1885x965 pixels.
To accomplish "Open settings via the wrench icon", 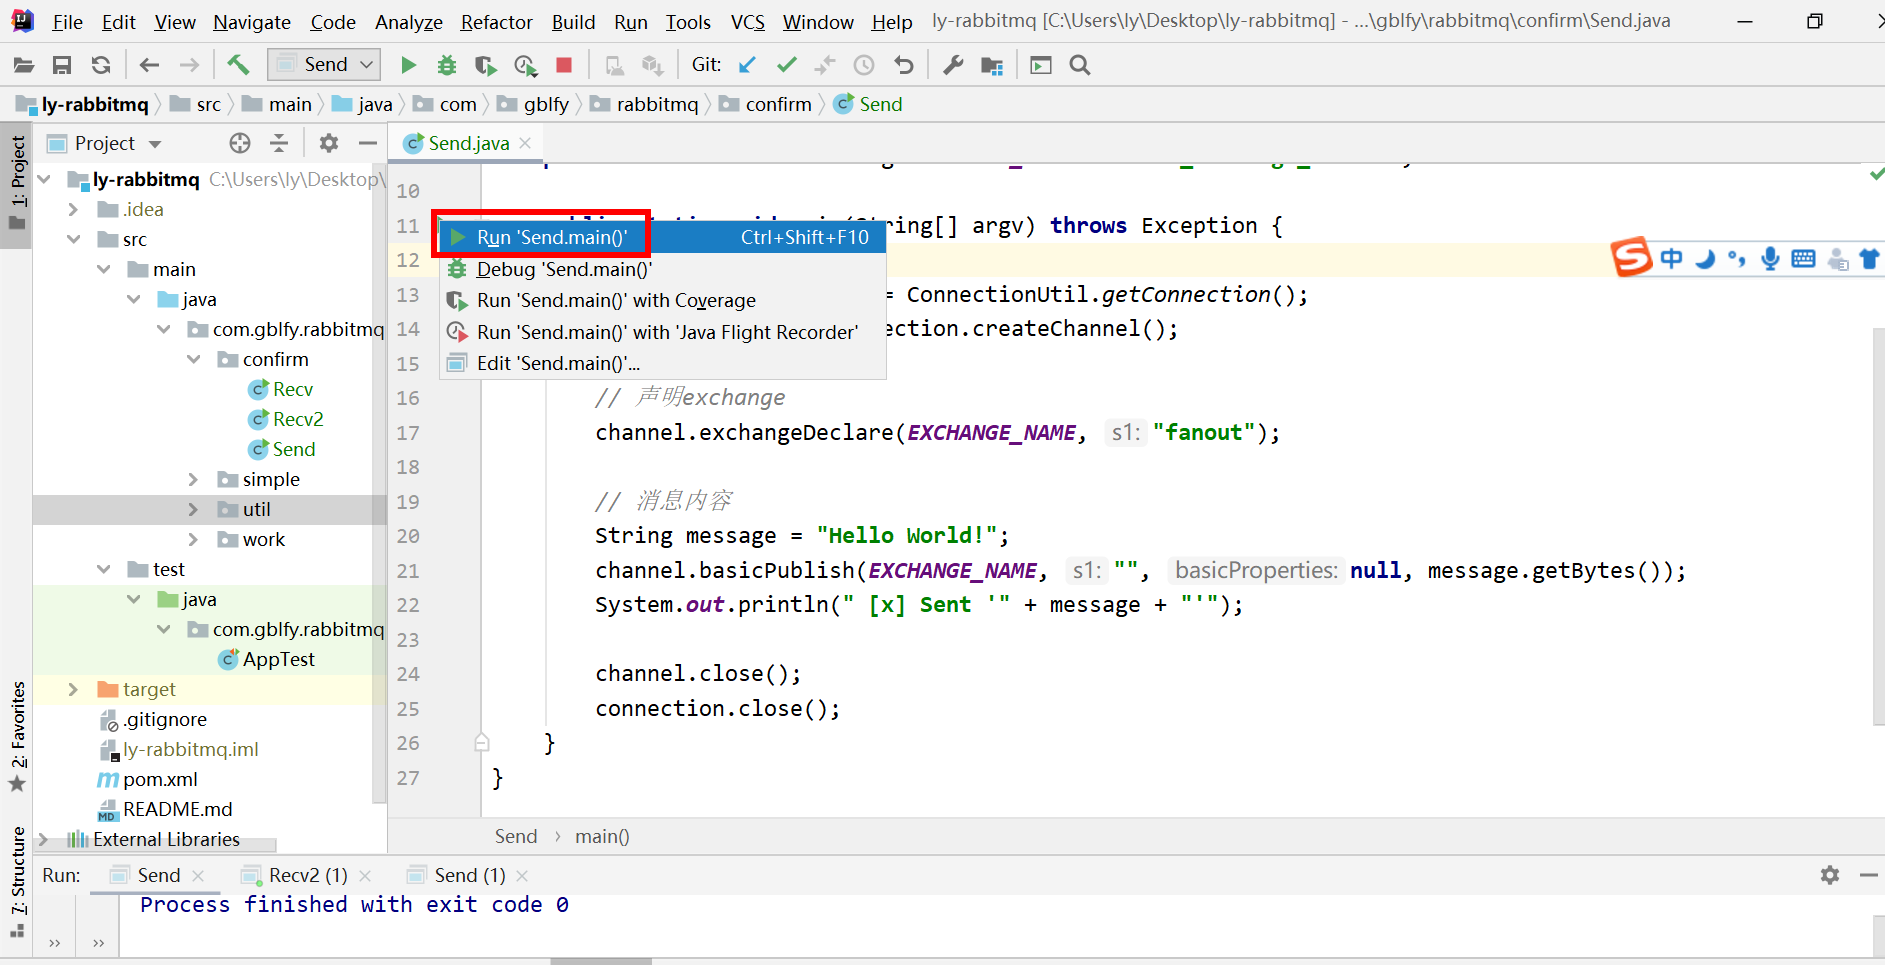I will pyautogui.click(x=953, y=65).
